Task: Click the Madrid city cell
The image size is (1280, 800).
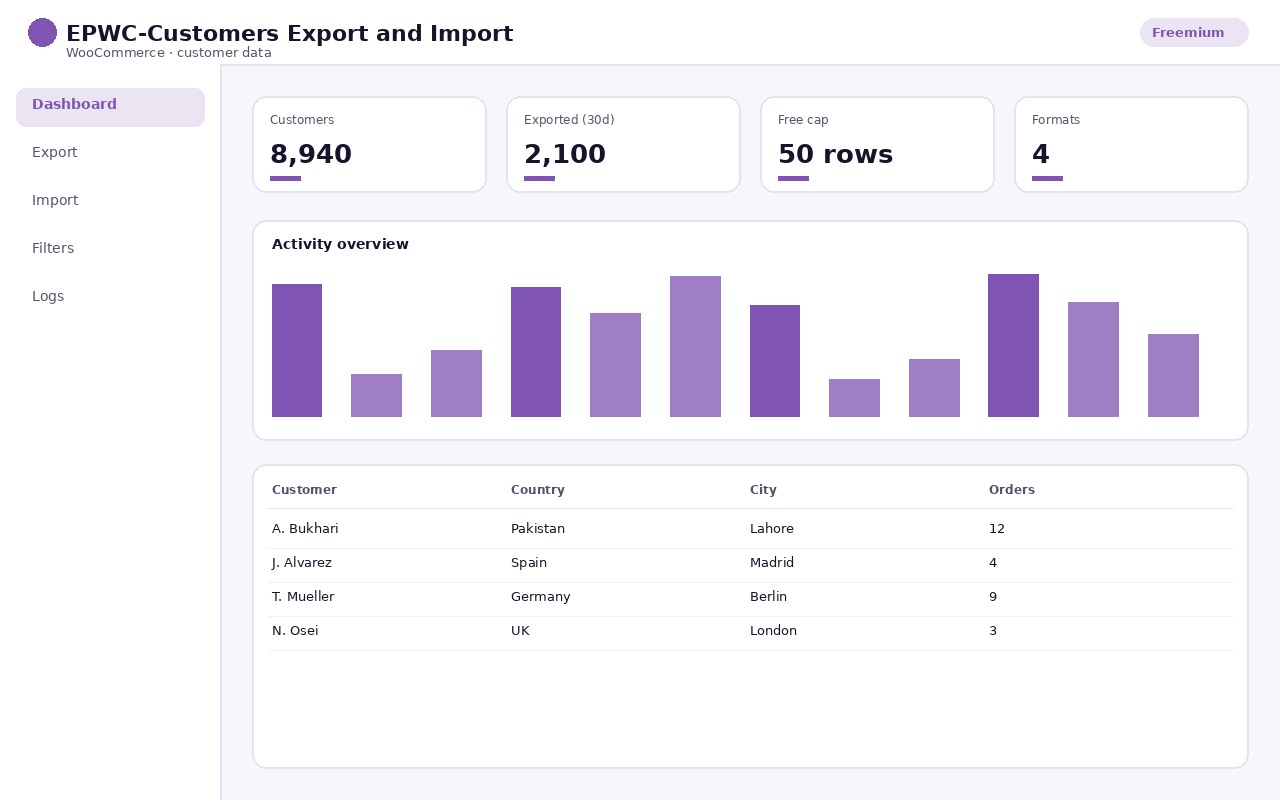Action: point(772,563)
